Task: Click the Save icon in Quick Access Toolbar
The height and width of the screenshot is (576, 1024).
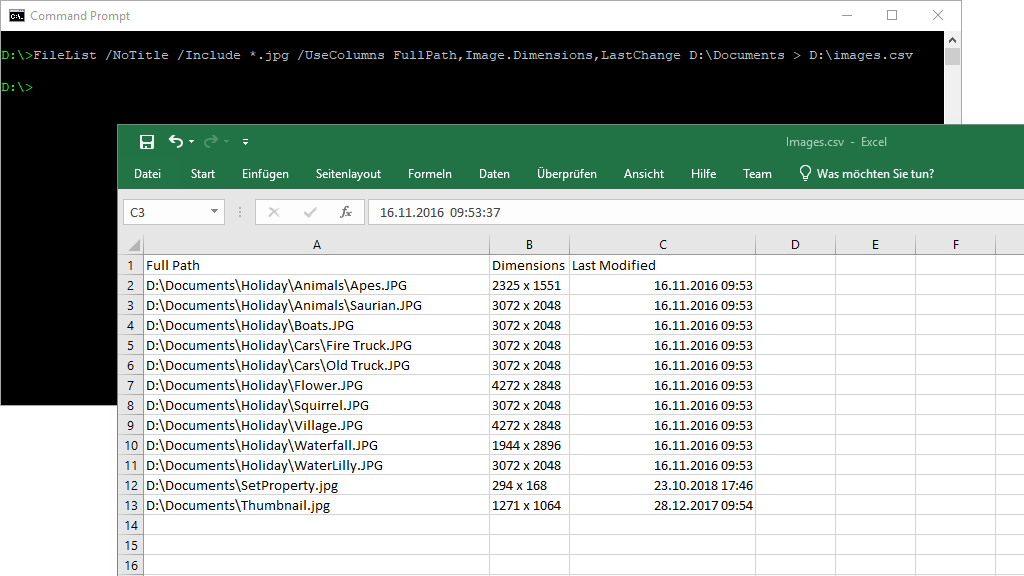Action: 147,141
